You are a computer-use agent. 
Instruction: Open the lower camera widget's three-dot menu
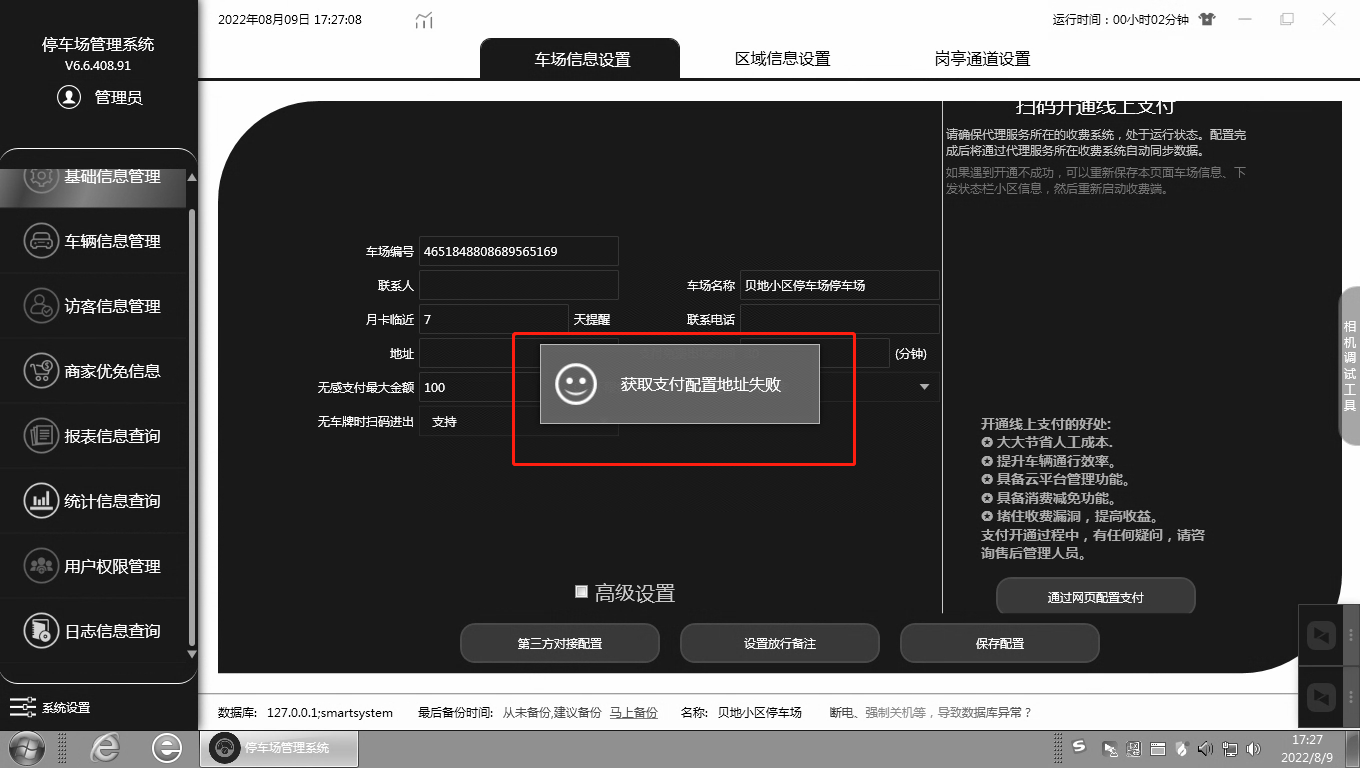pos(1350,696)
